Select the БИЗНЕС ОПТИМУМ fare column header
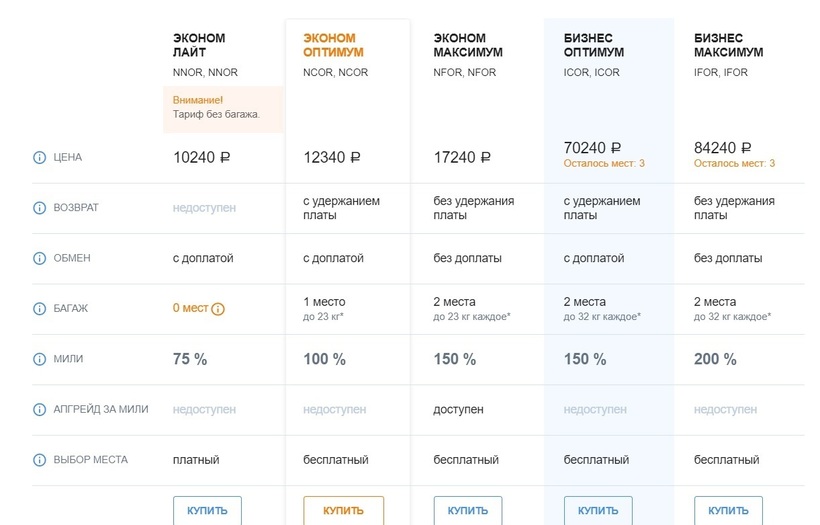The image size is (820, 525). [x=597, y=45]
